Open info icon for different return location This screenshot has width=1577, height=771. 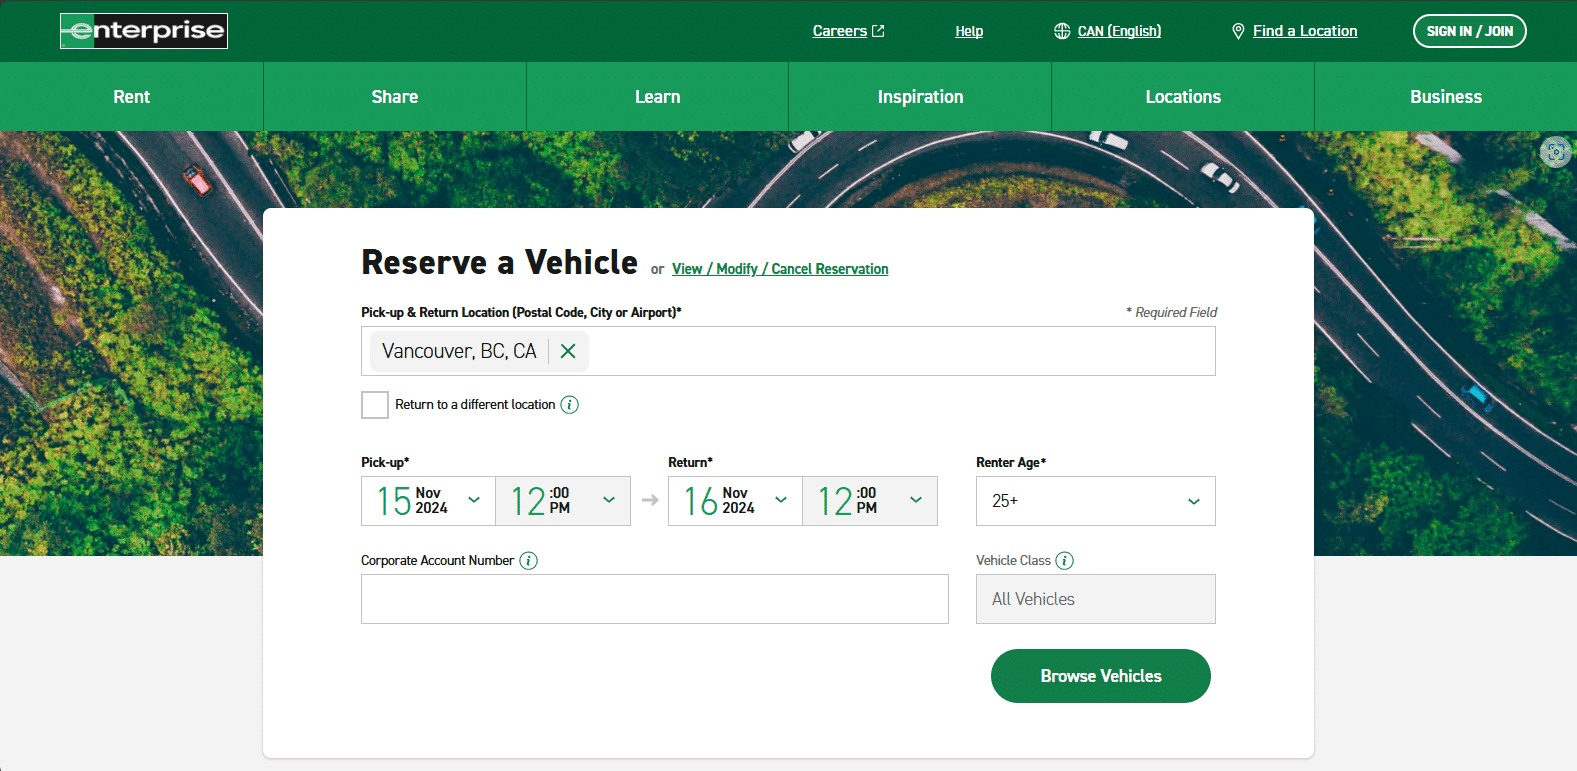point(569,405)
